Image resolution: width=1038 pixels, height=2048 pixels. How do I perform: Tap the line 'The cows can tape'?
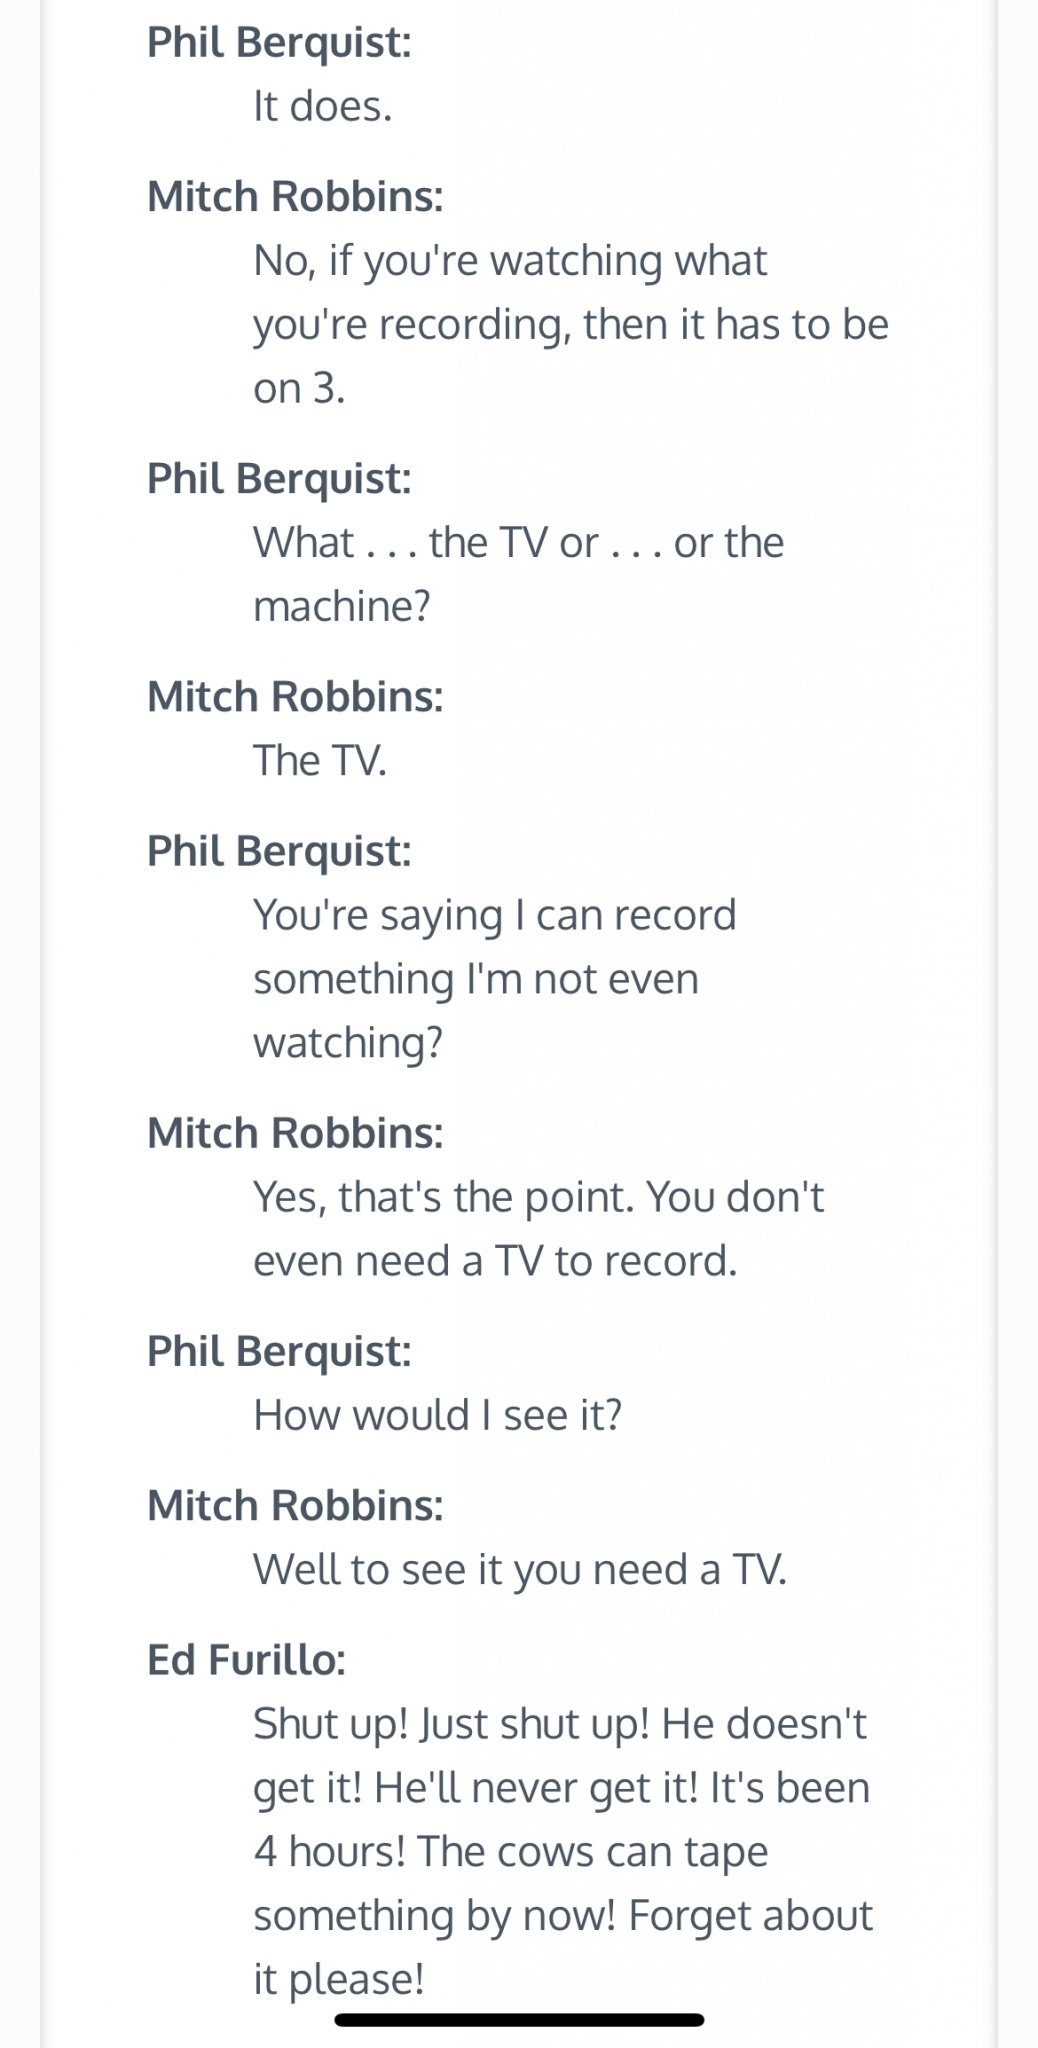click(592, 1853)
